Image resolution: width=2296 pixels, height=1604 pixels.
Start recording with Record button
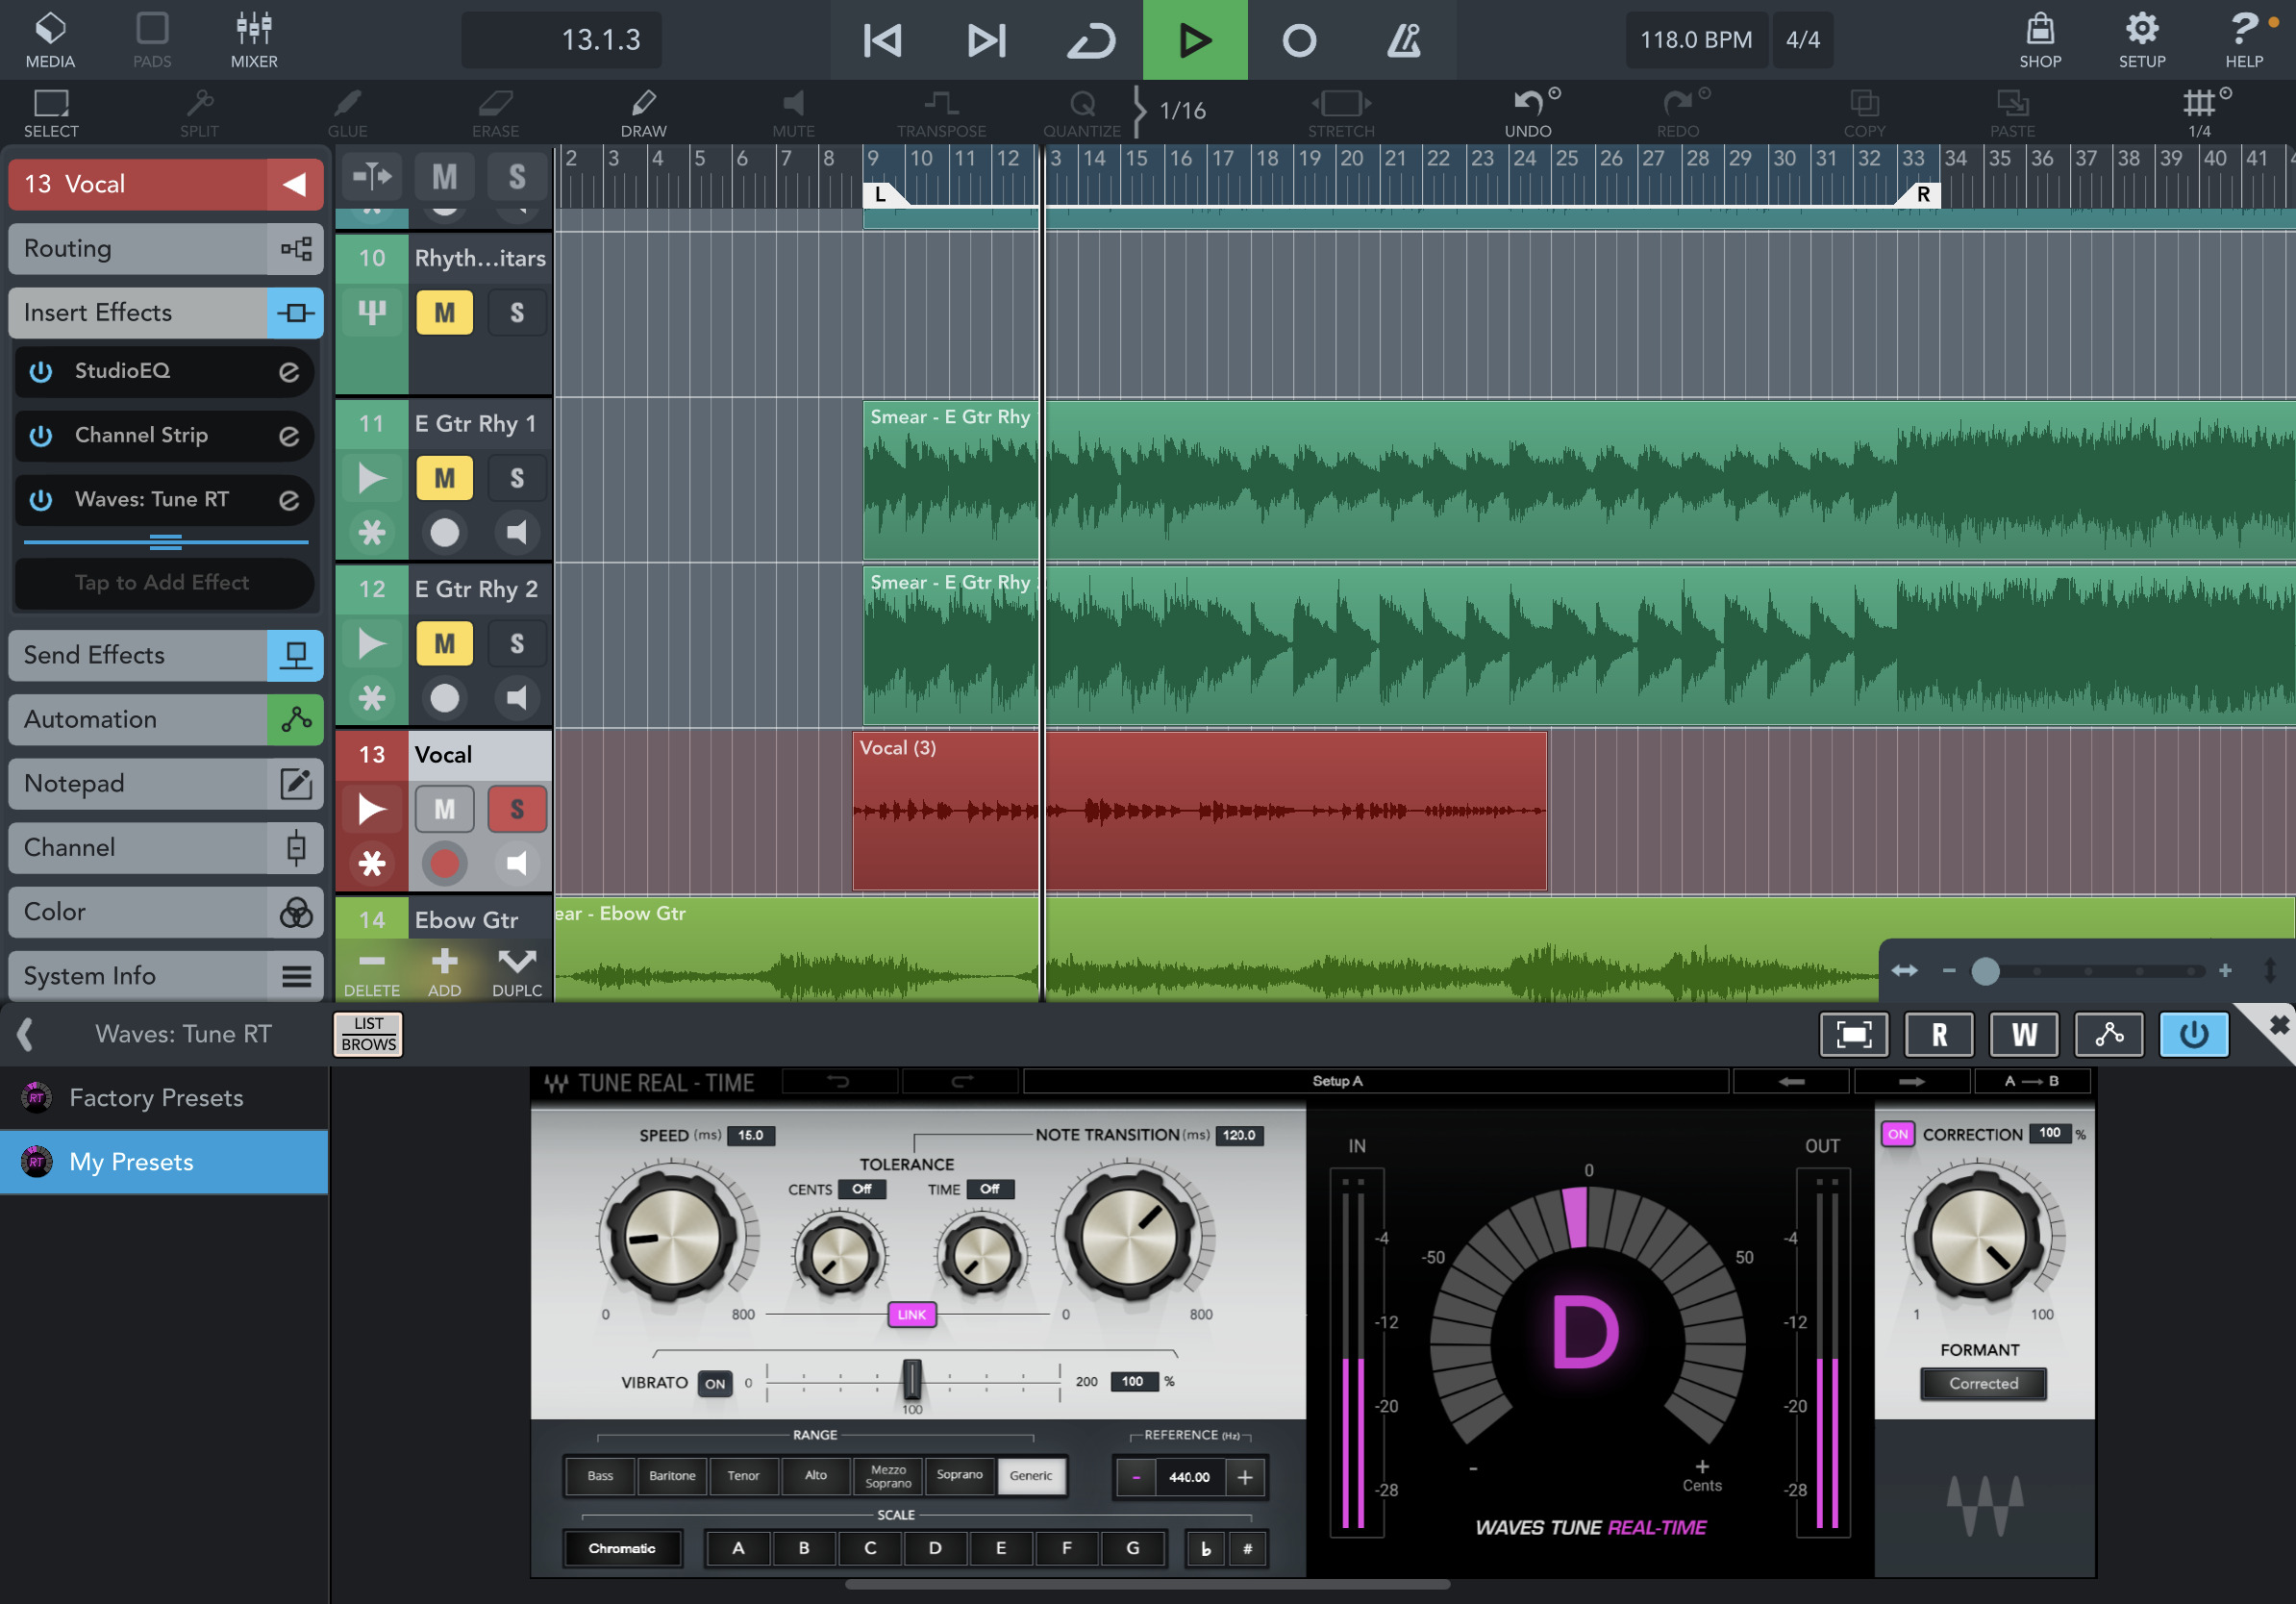1299,40
